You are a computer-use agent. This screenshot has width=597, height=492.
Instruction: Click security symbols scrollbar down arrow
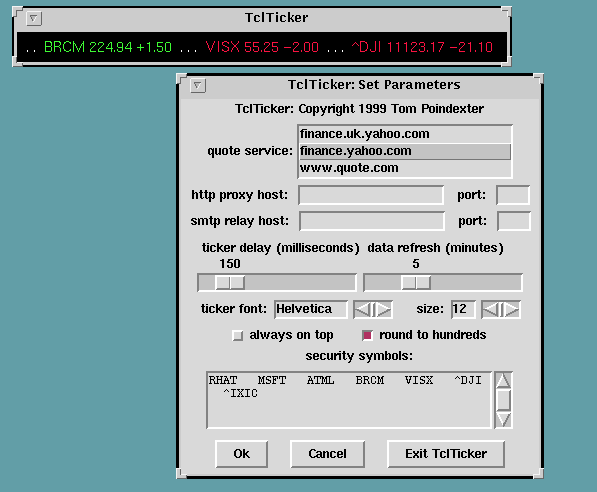click(x=503, y=420)
